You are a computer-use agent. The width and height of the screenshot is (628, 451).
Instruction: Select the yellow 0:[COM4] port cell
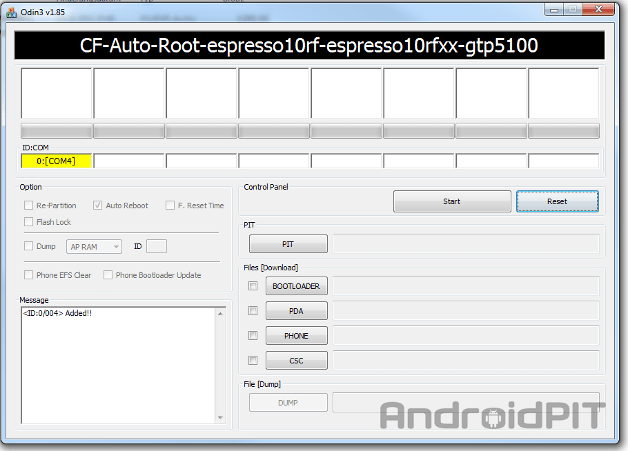(56, 161)
